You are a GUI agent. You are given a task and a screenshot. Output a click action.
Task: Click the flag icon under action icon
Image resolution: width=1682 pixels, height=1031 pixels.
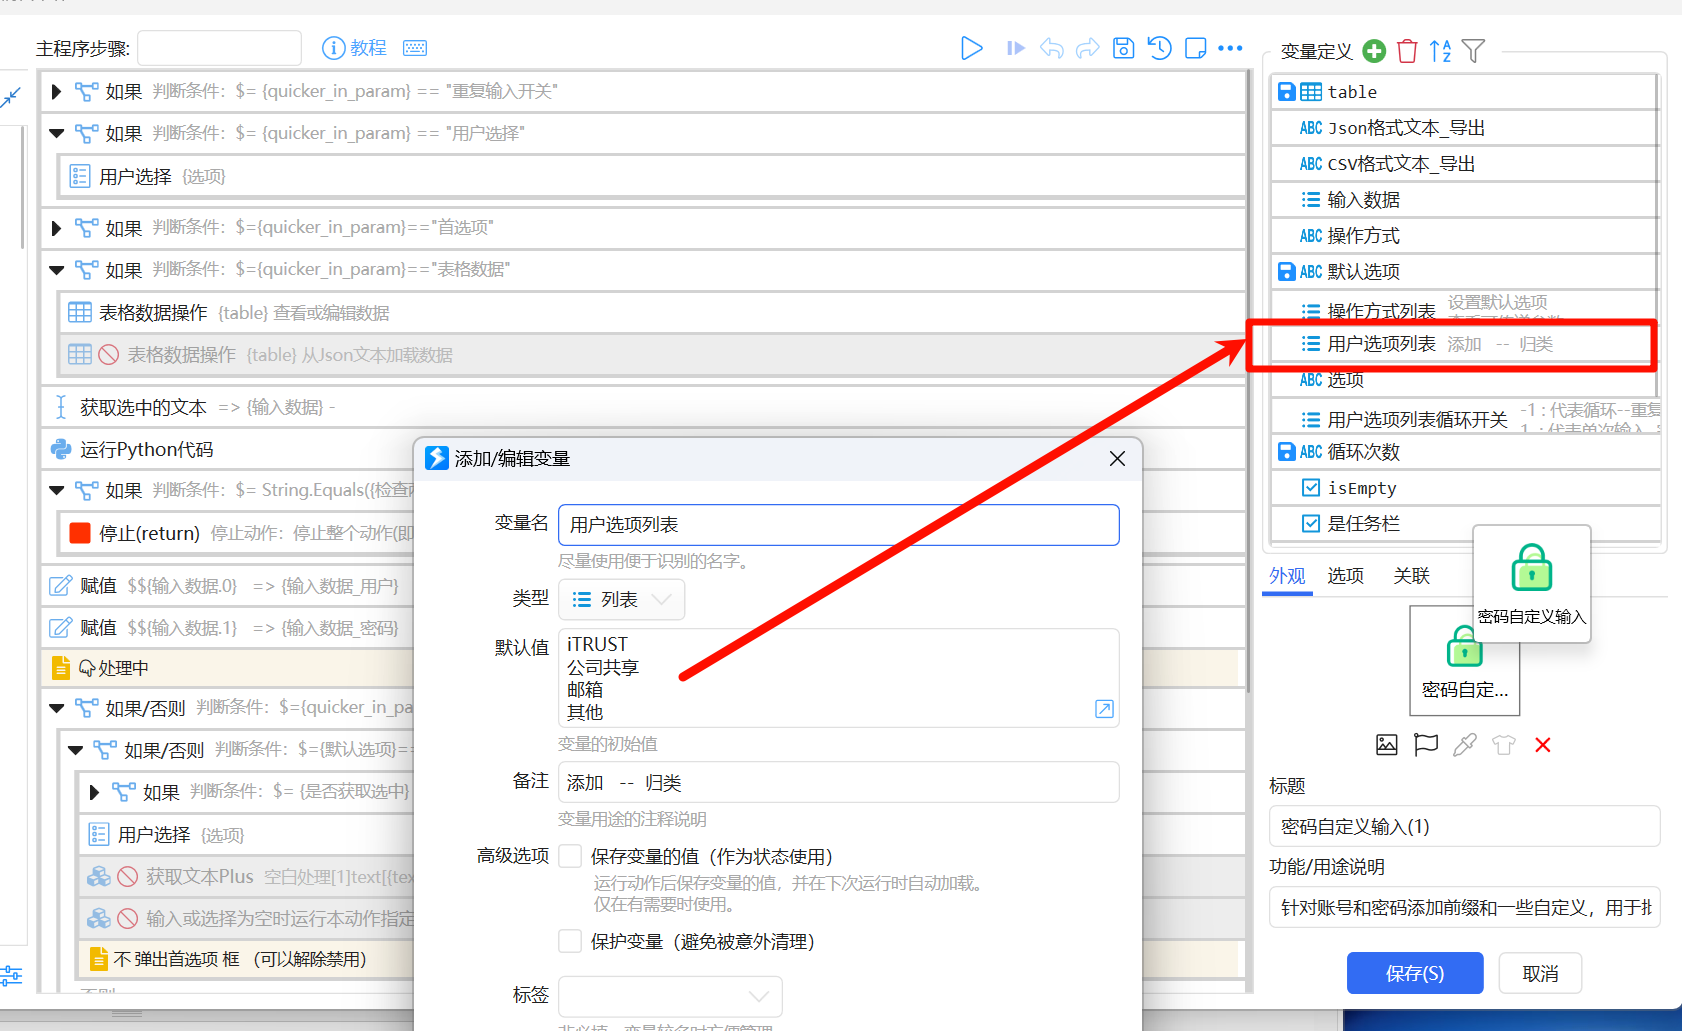pos(1426,745)
